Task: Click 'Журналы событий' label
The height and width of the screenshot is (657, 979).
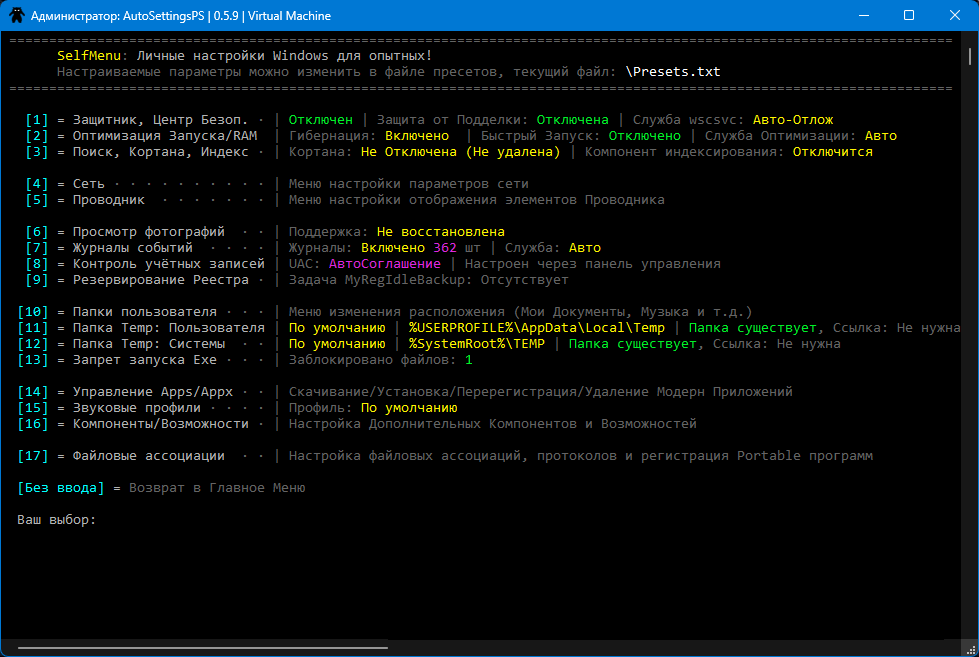Action: tap(132, 248)
